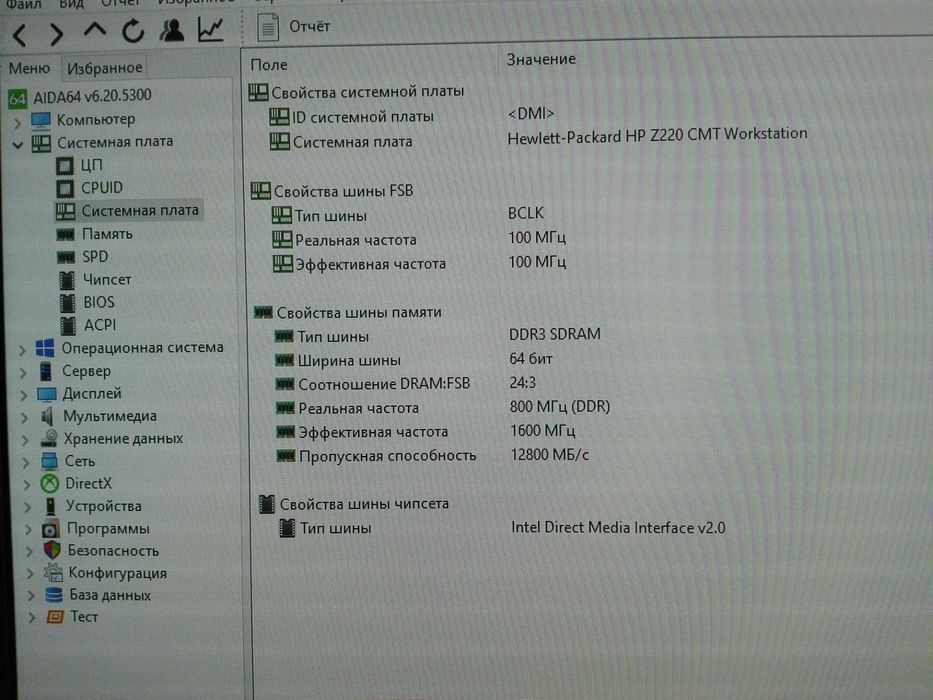
Task: Click the Сеть network icon
Action: point(49,461)
